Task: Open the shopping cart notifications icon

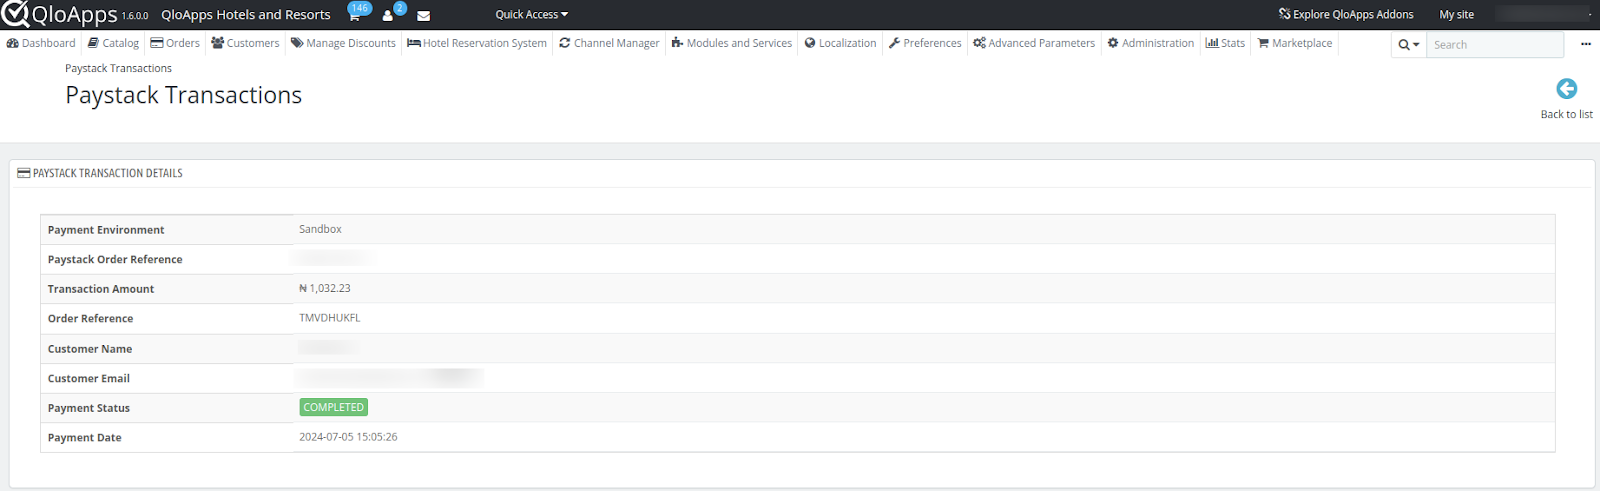Action: (x=354, y=15)
